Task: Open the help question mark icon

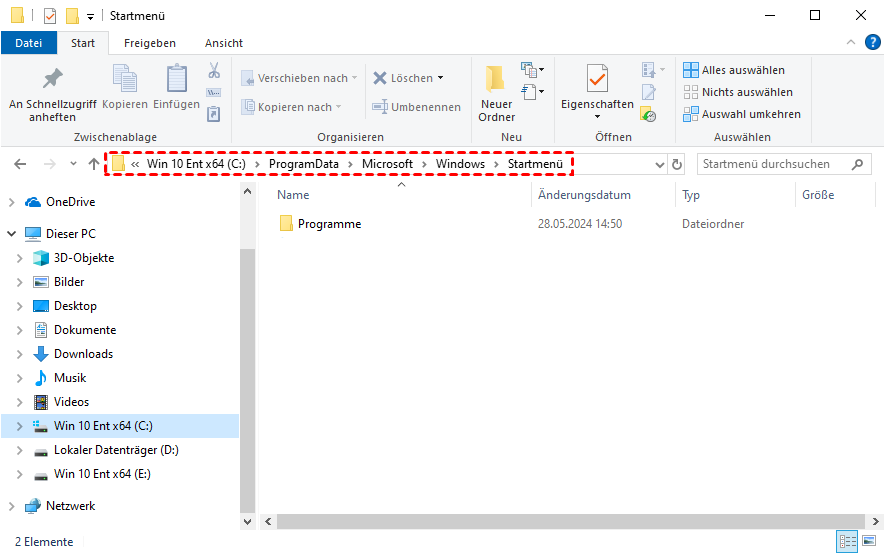Action: [873, 42]
